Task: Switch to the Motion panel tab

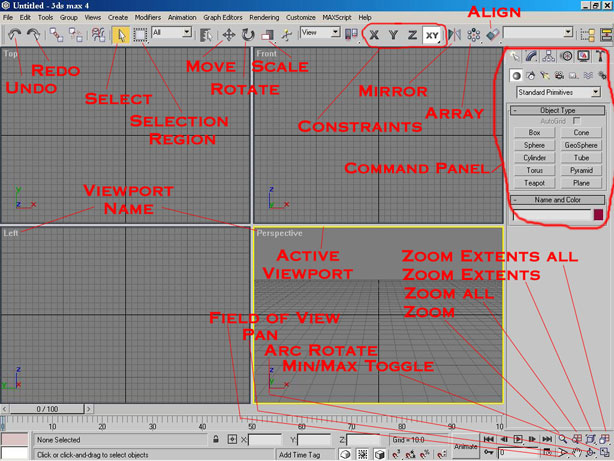Action: 566,56
